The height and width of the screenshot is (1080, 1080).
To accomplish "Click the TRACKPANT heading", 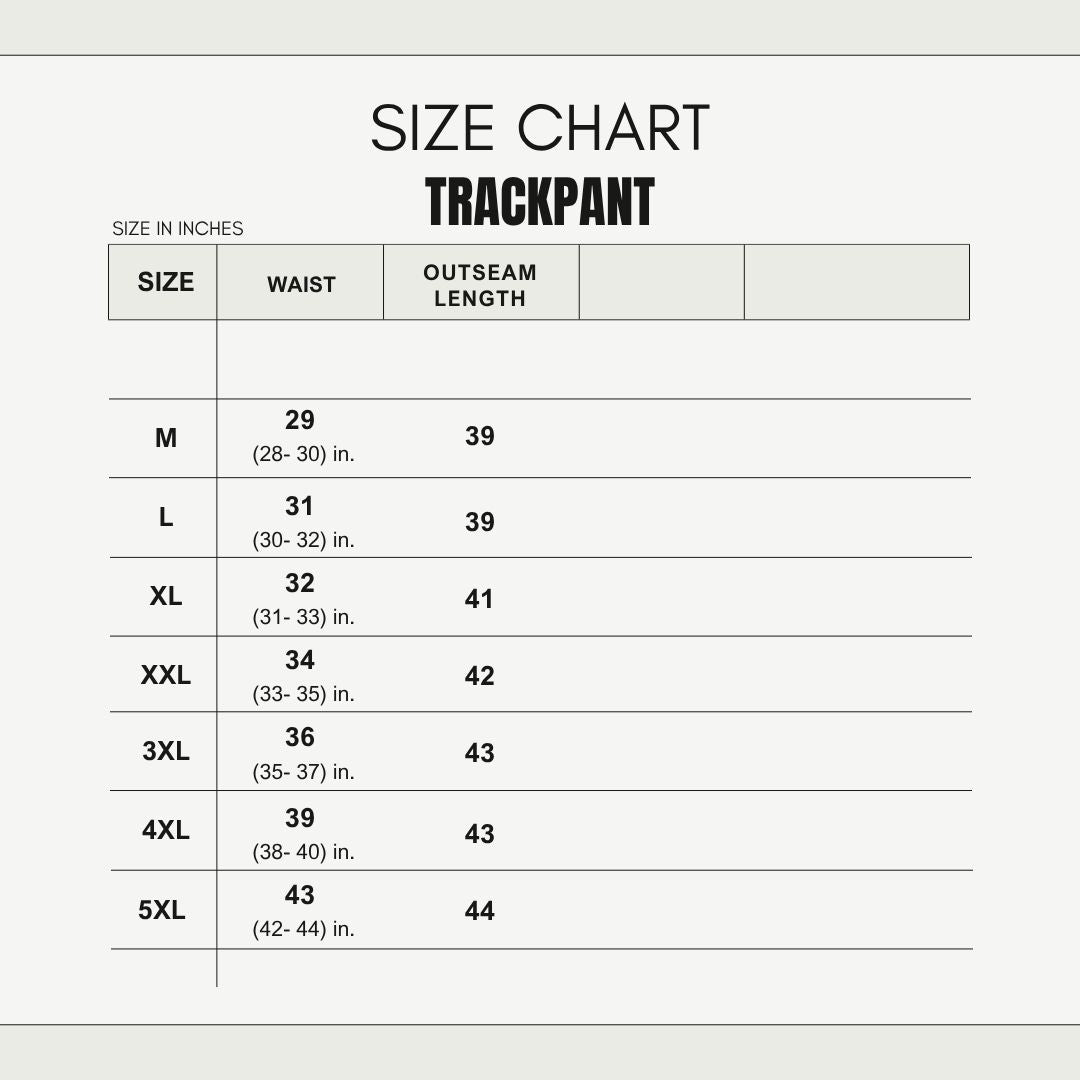I will tap(540, 202).
